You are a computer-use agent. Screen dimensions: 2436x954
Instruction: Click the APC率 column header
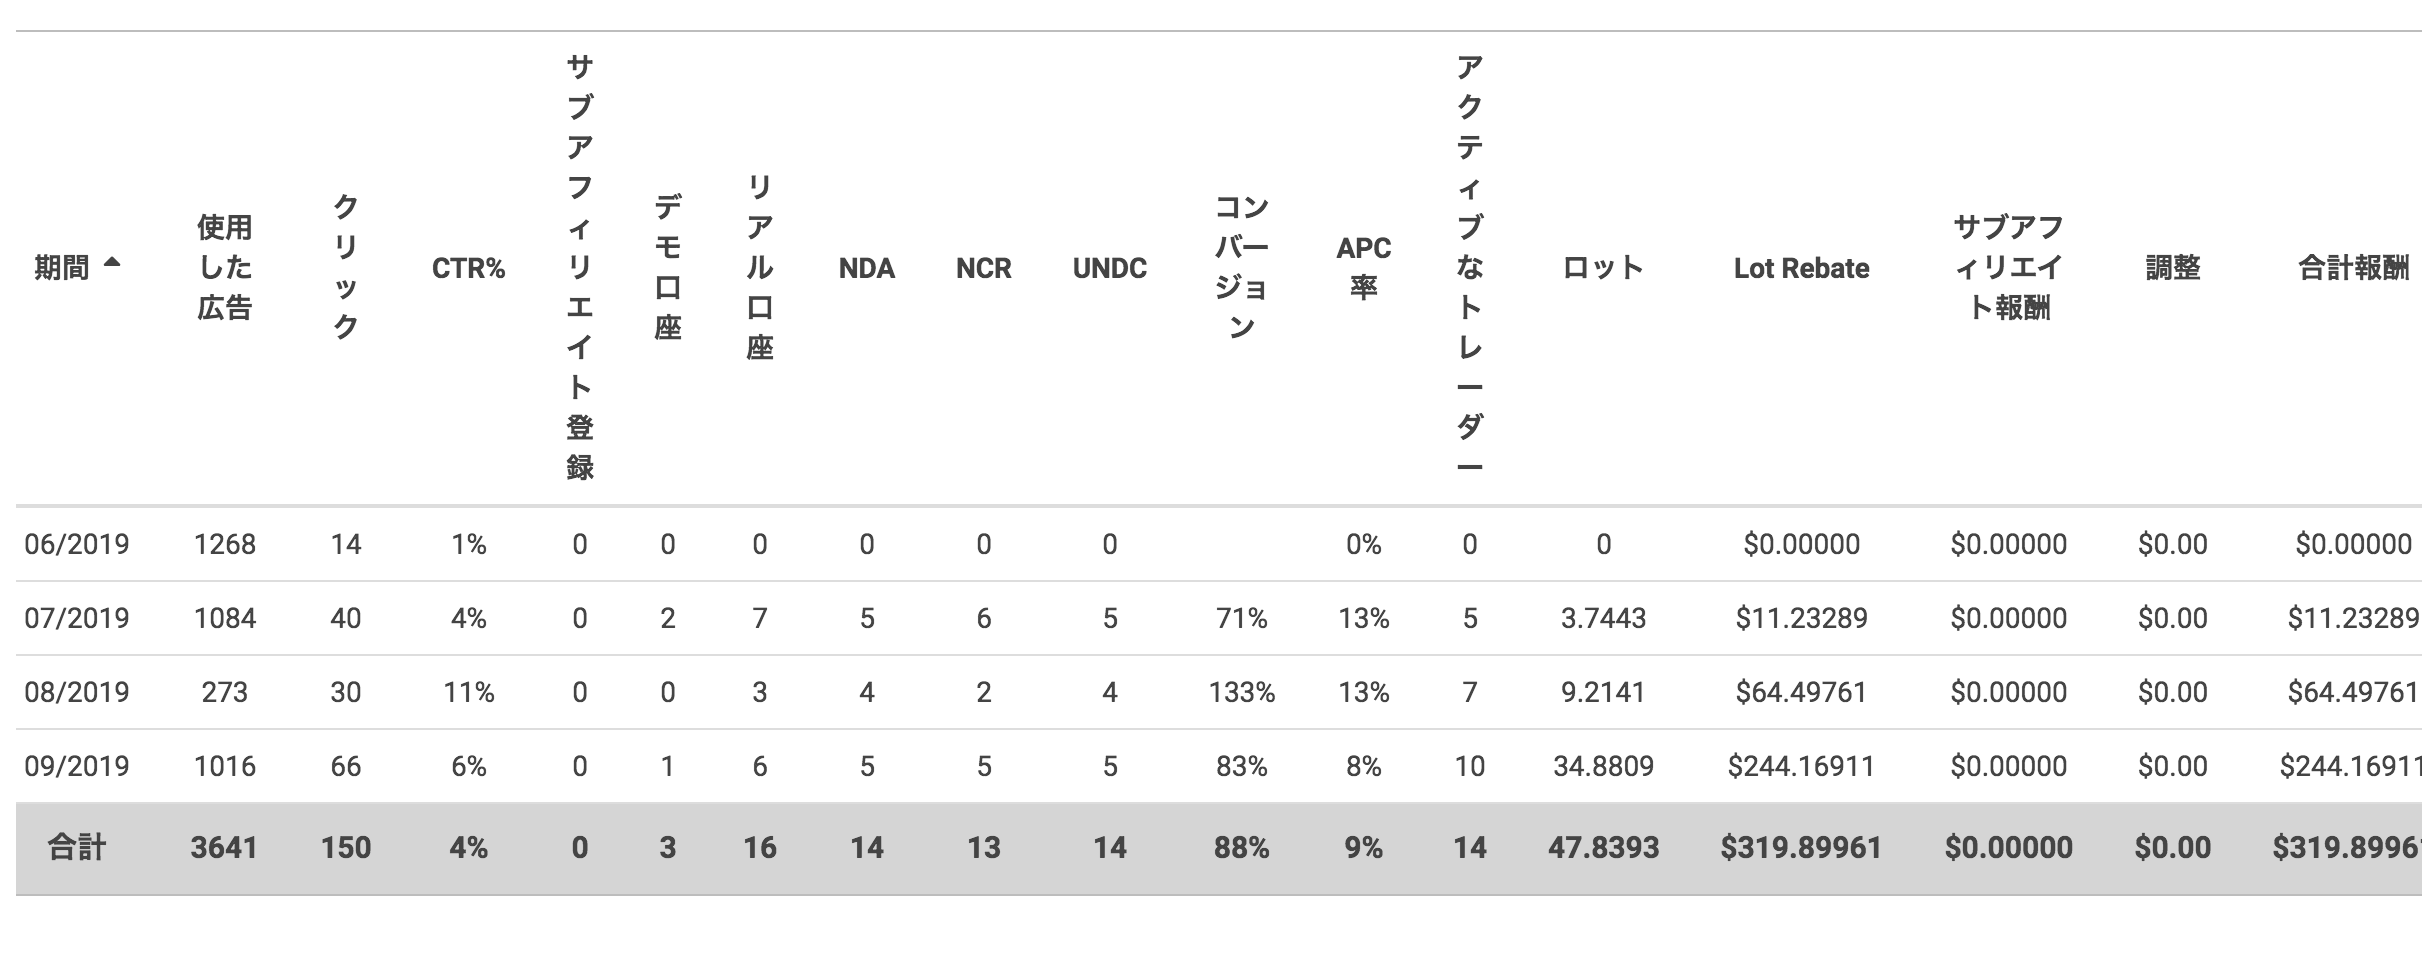coord(1363,267)
